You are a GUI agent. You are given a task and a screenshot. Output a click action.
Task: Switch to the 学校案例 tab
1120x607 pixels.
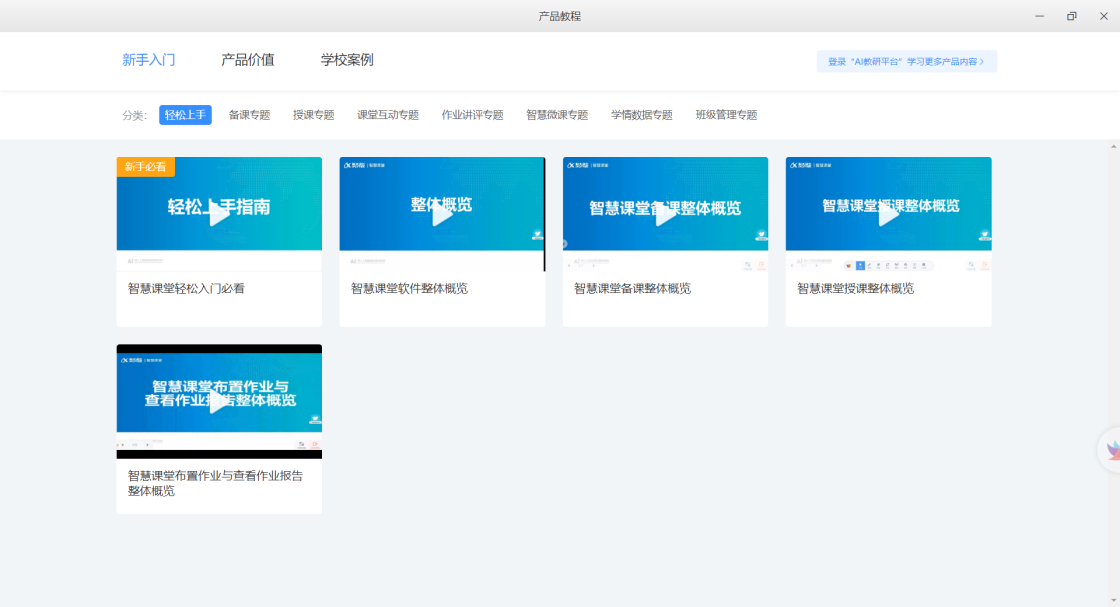point(347,60)
